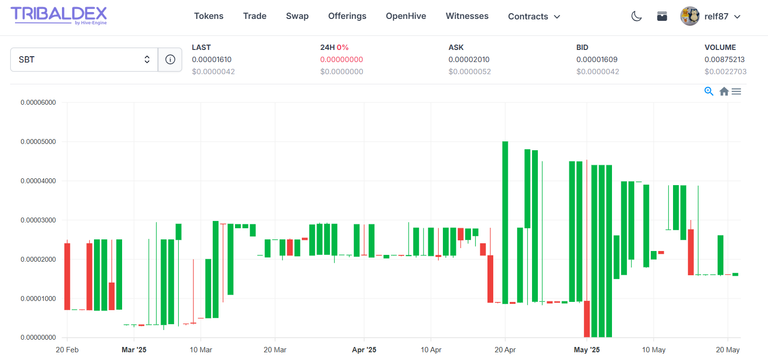Expand the Contracts dropdown menu
The height and width of the screenshot is (362, 768).
(x=534, y=16)
